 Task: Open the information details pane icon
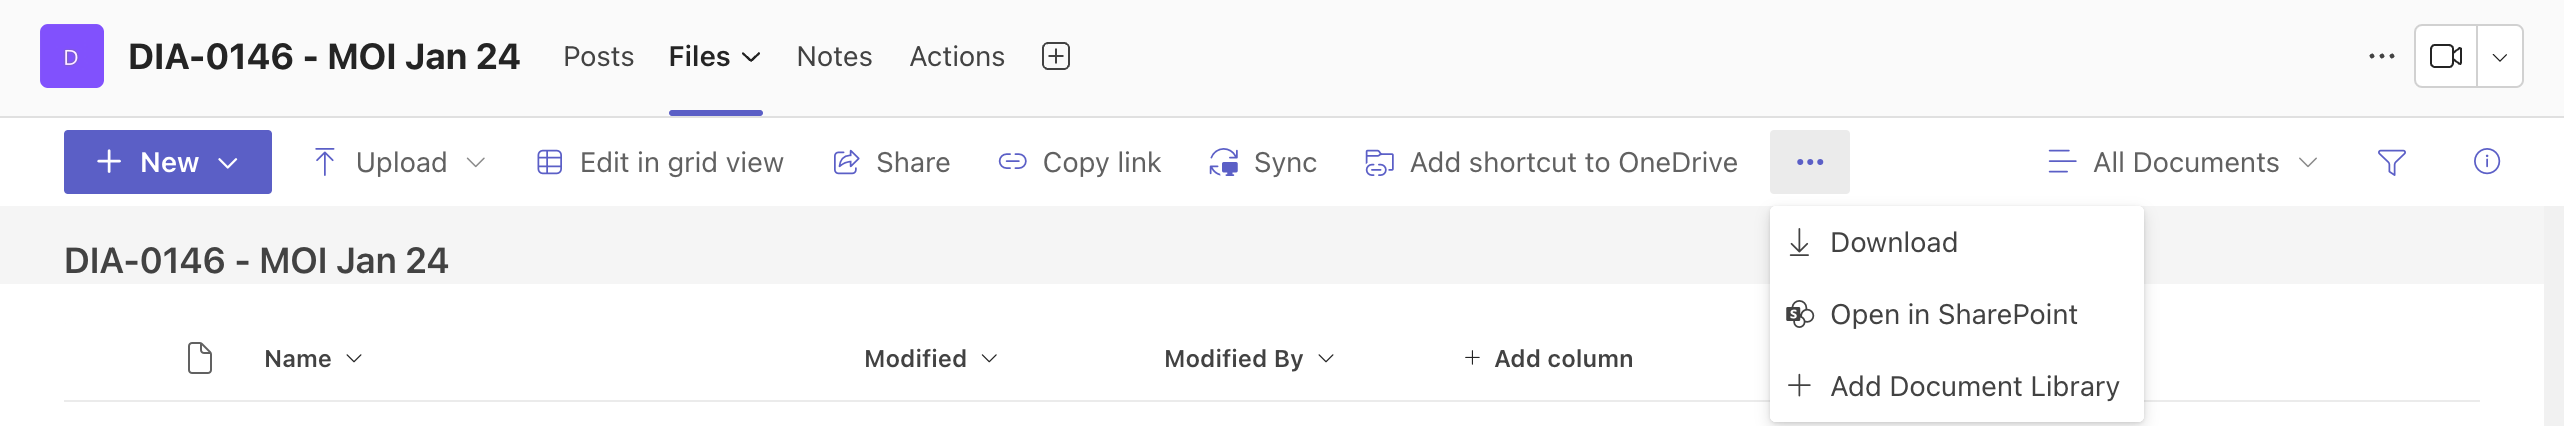coord(2486,161)
